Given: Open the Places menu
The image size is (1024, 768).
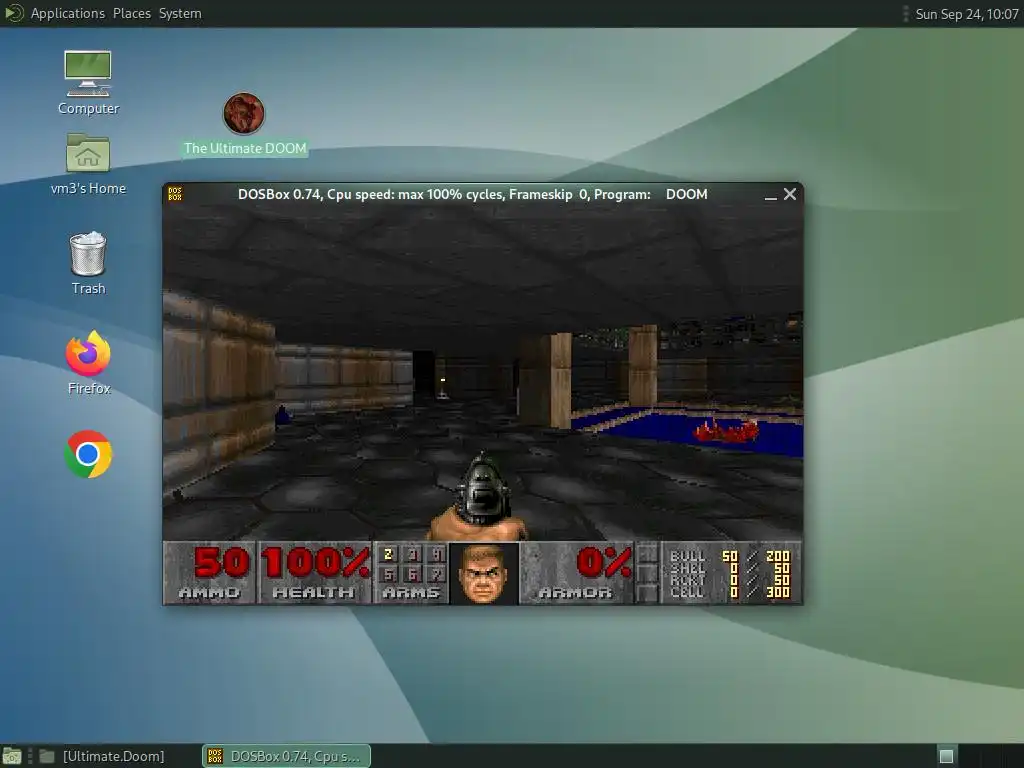Looking at the screenshot, I should [131, 13].
